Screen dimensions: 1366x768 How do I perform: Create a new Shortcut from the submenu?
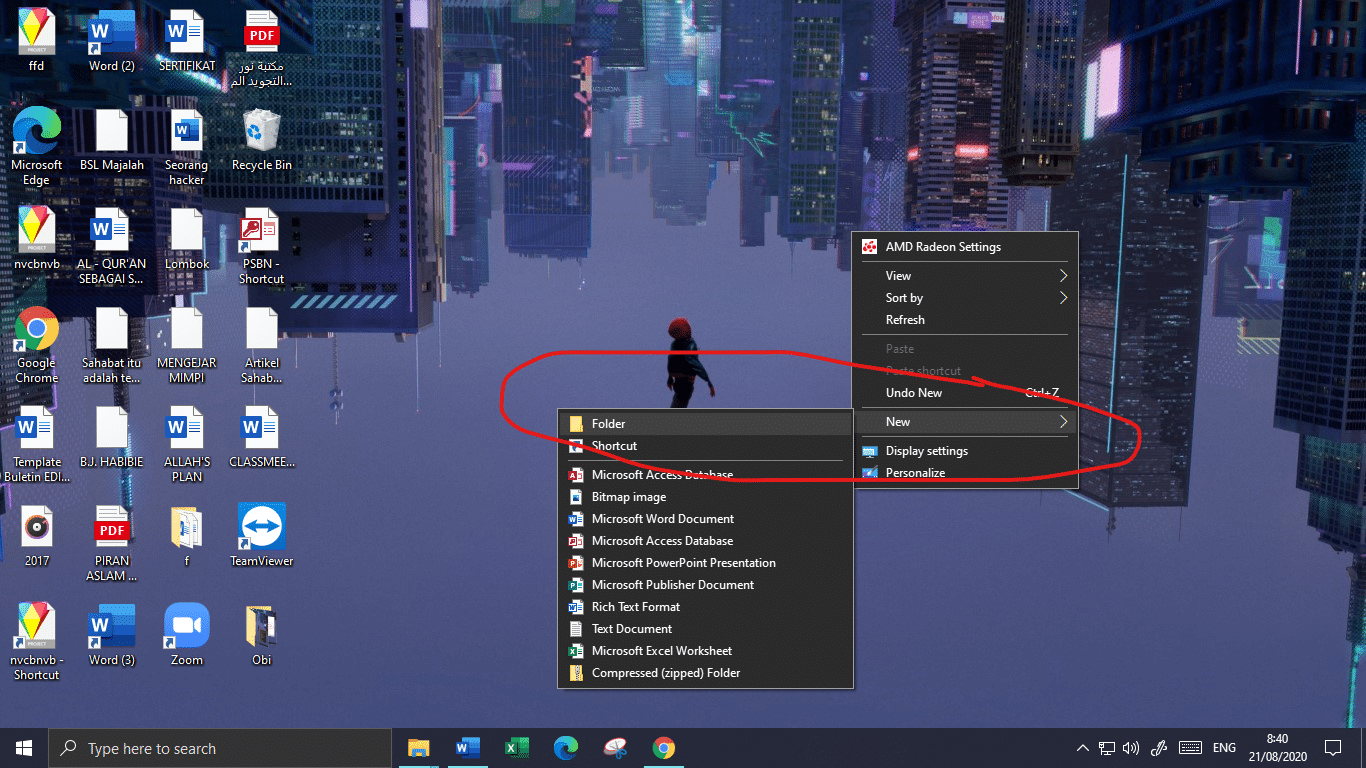click(705, 446)
